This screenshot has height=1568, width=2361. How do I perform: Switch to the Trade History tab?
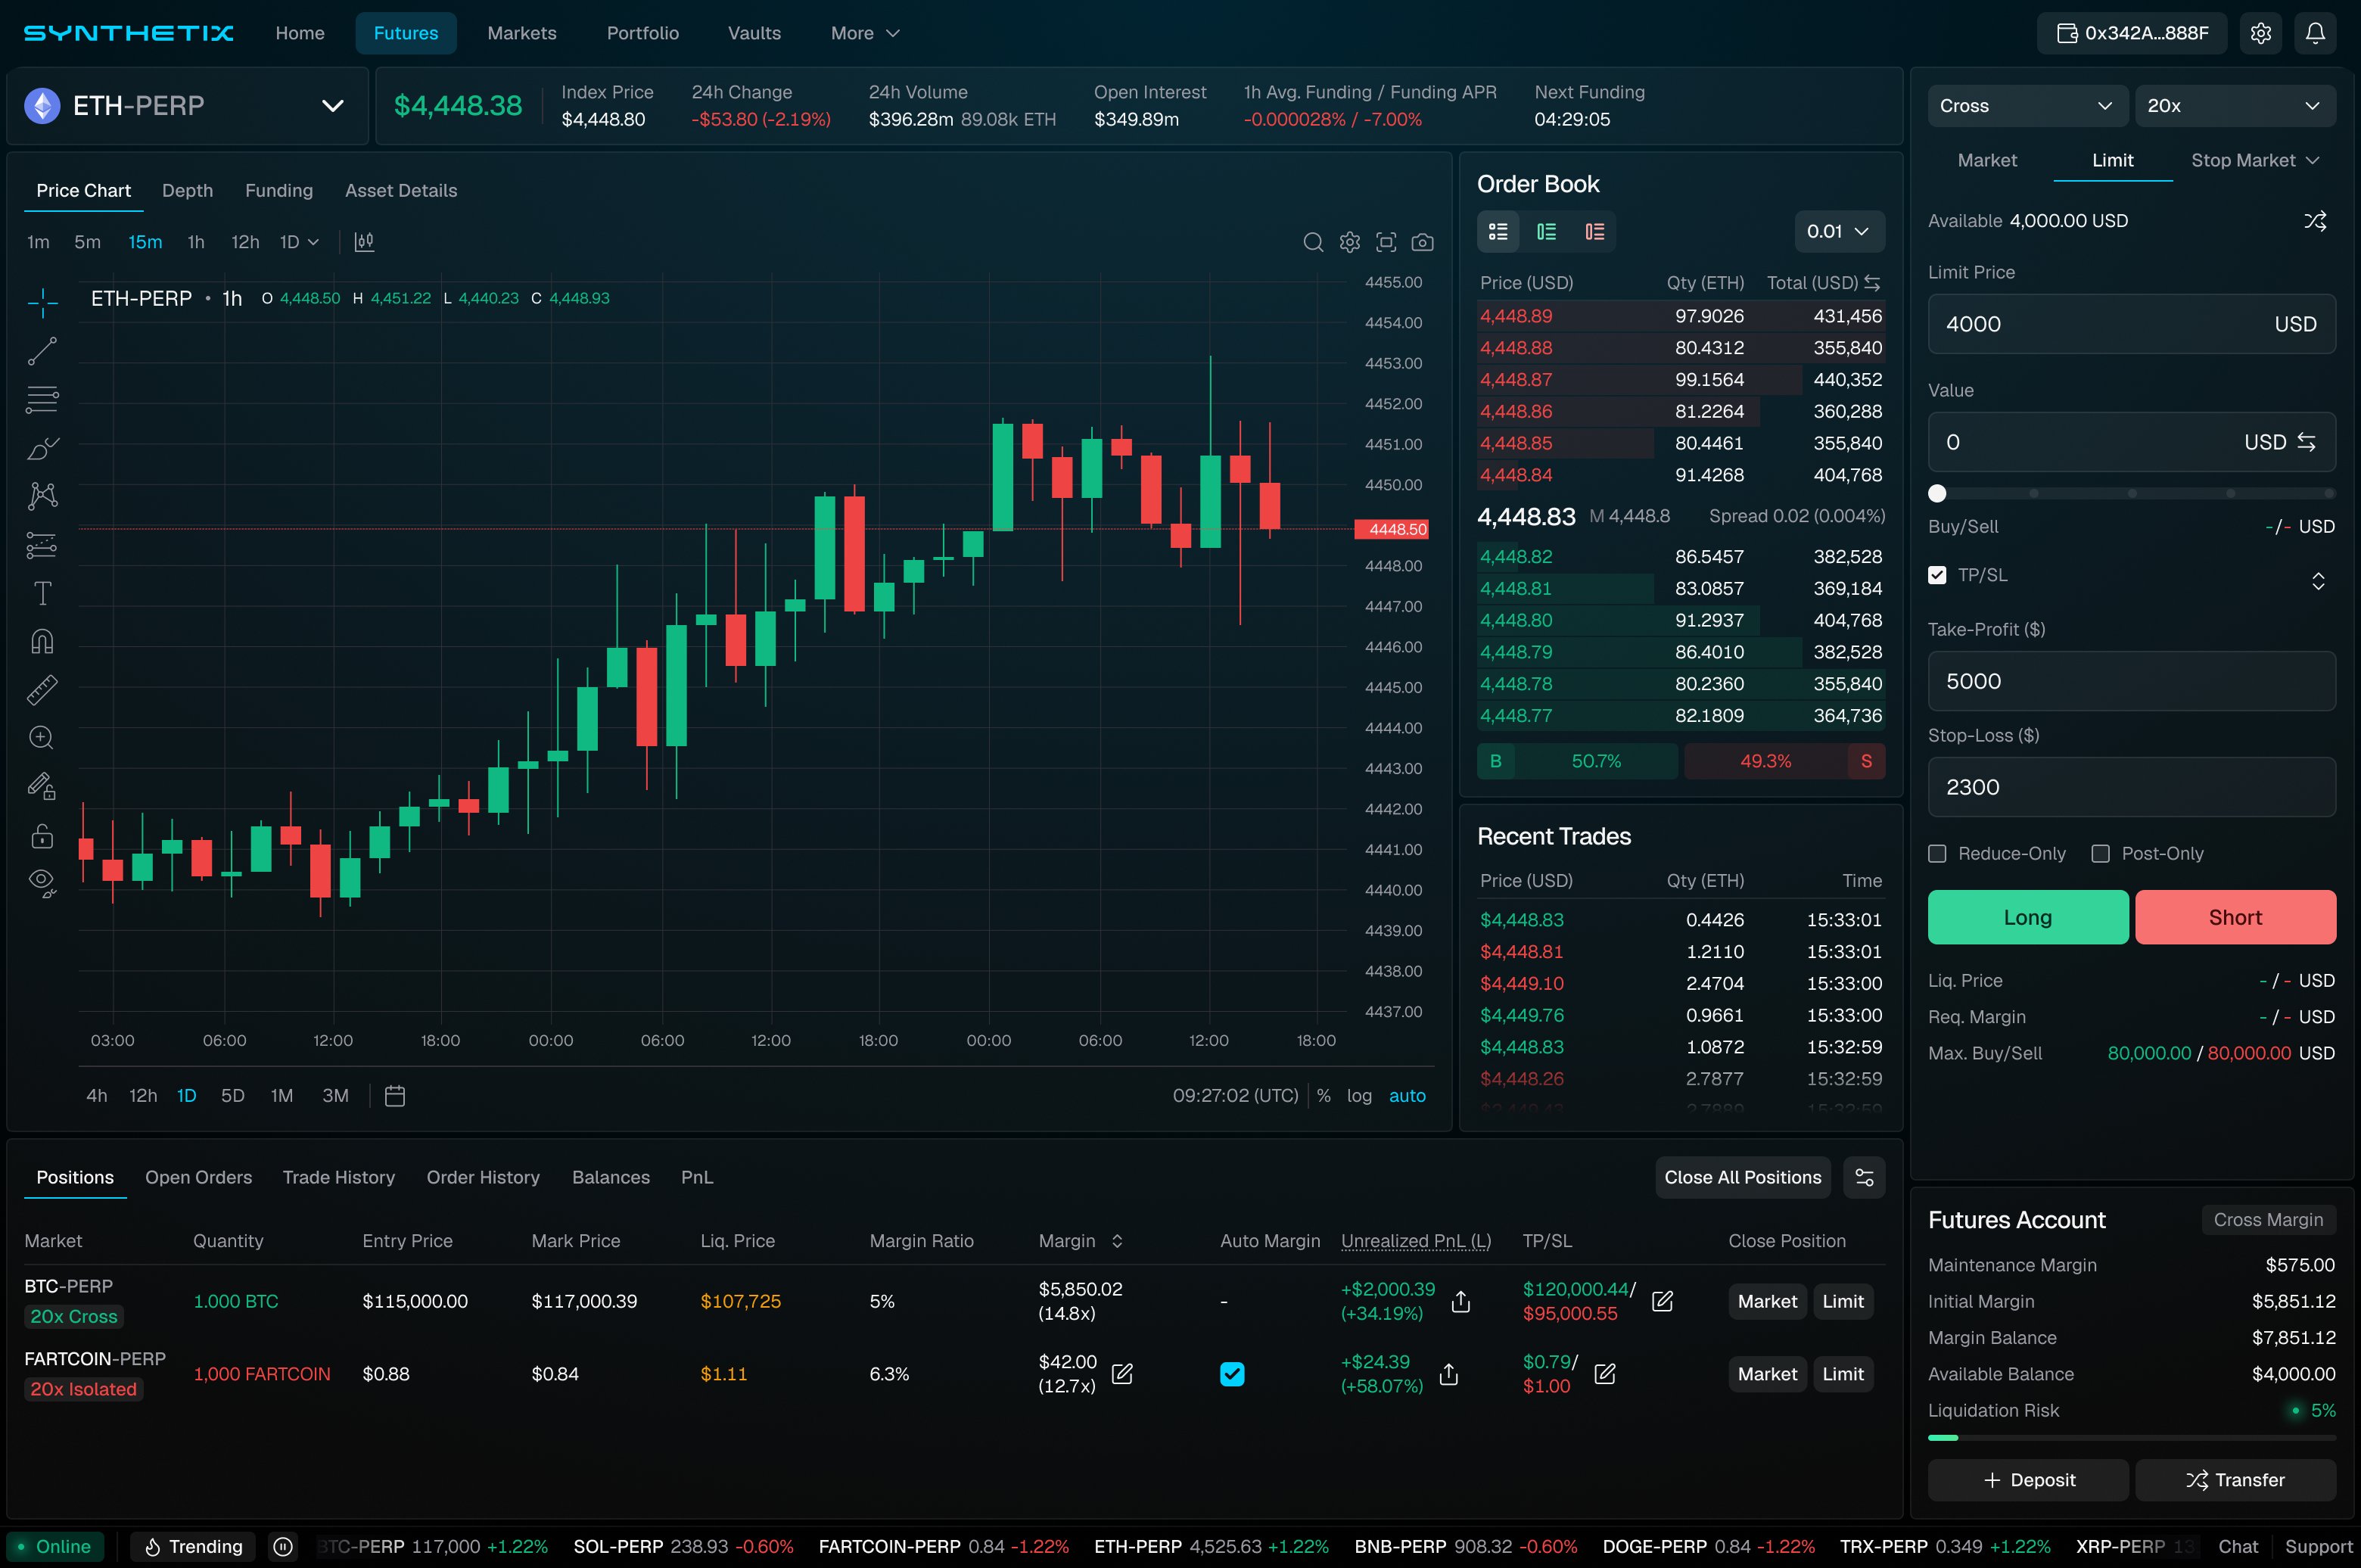coord(338,1177)
